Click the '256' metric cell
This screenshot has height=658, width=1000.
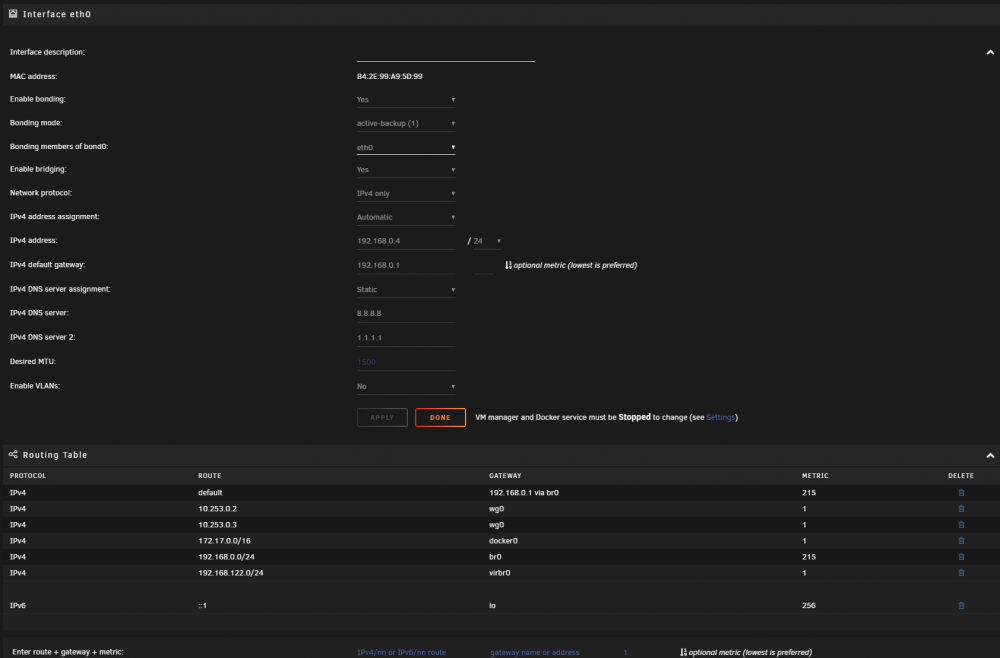pos(809,606)
